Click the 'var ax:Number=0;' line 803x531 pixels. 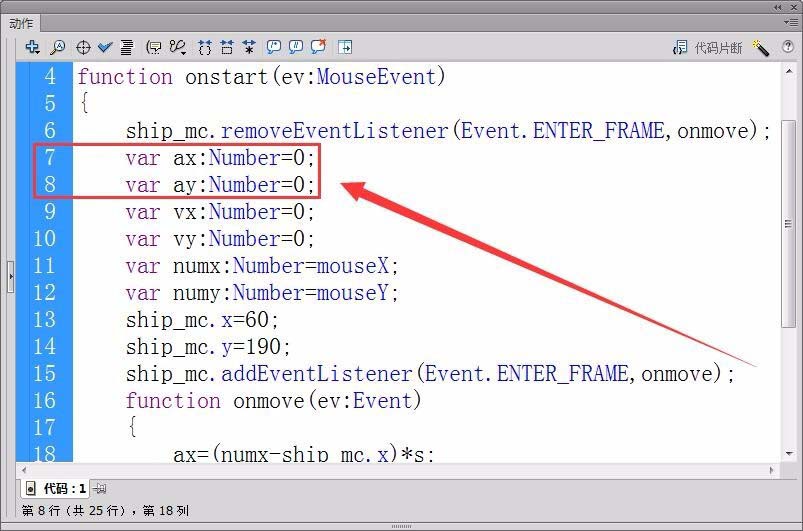220,158
